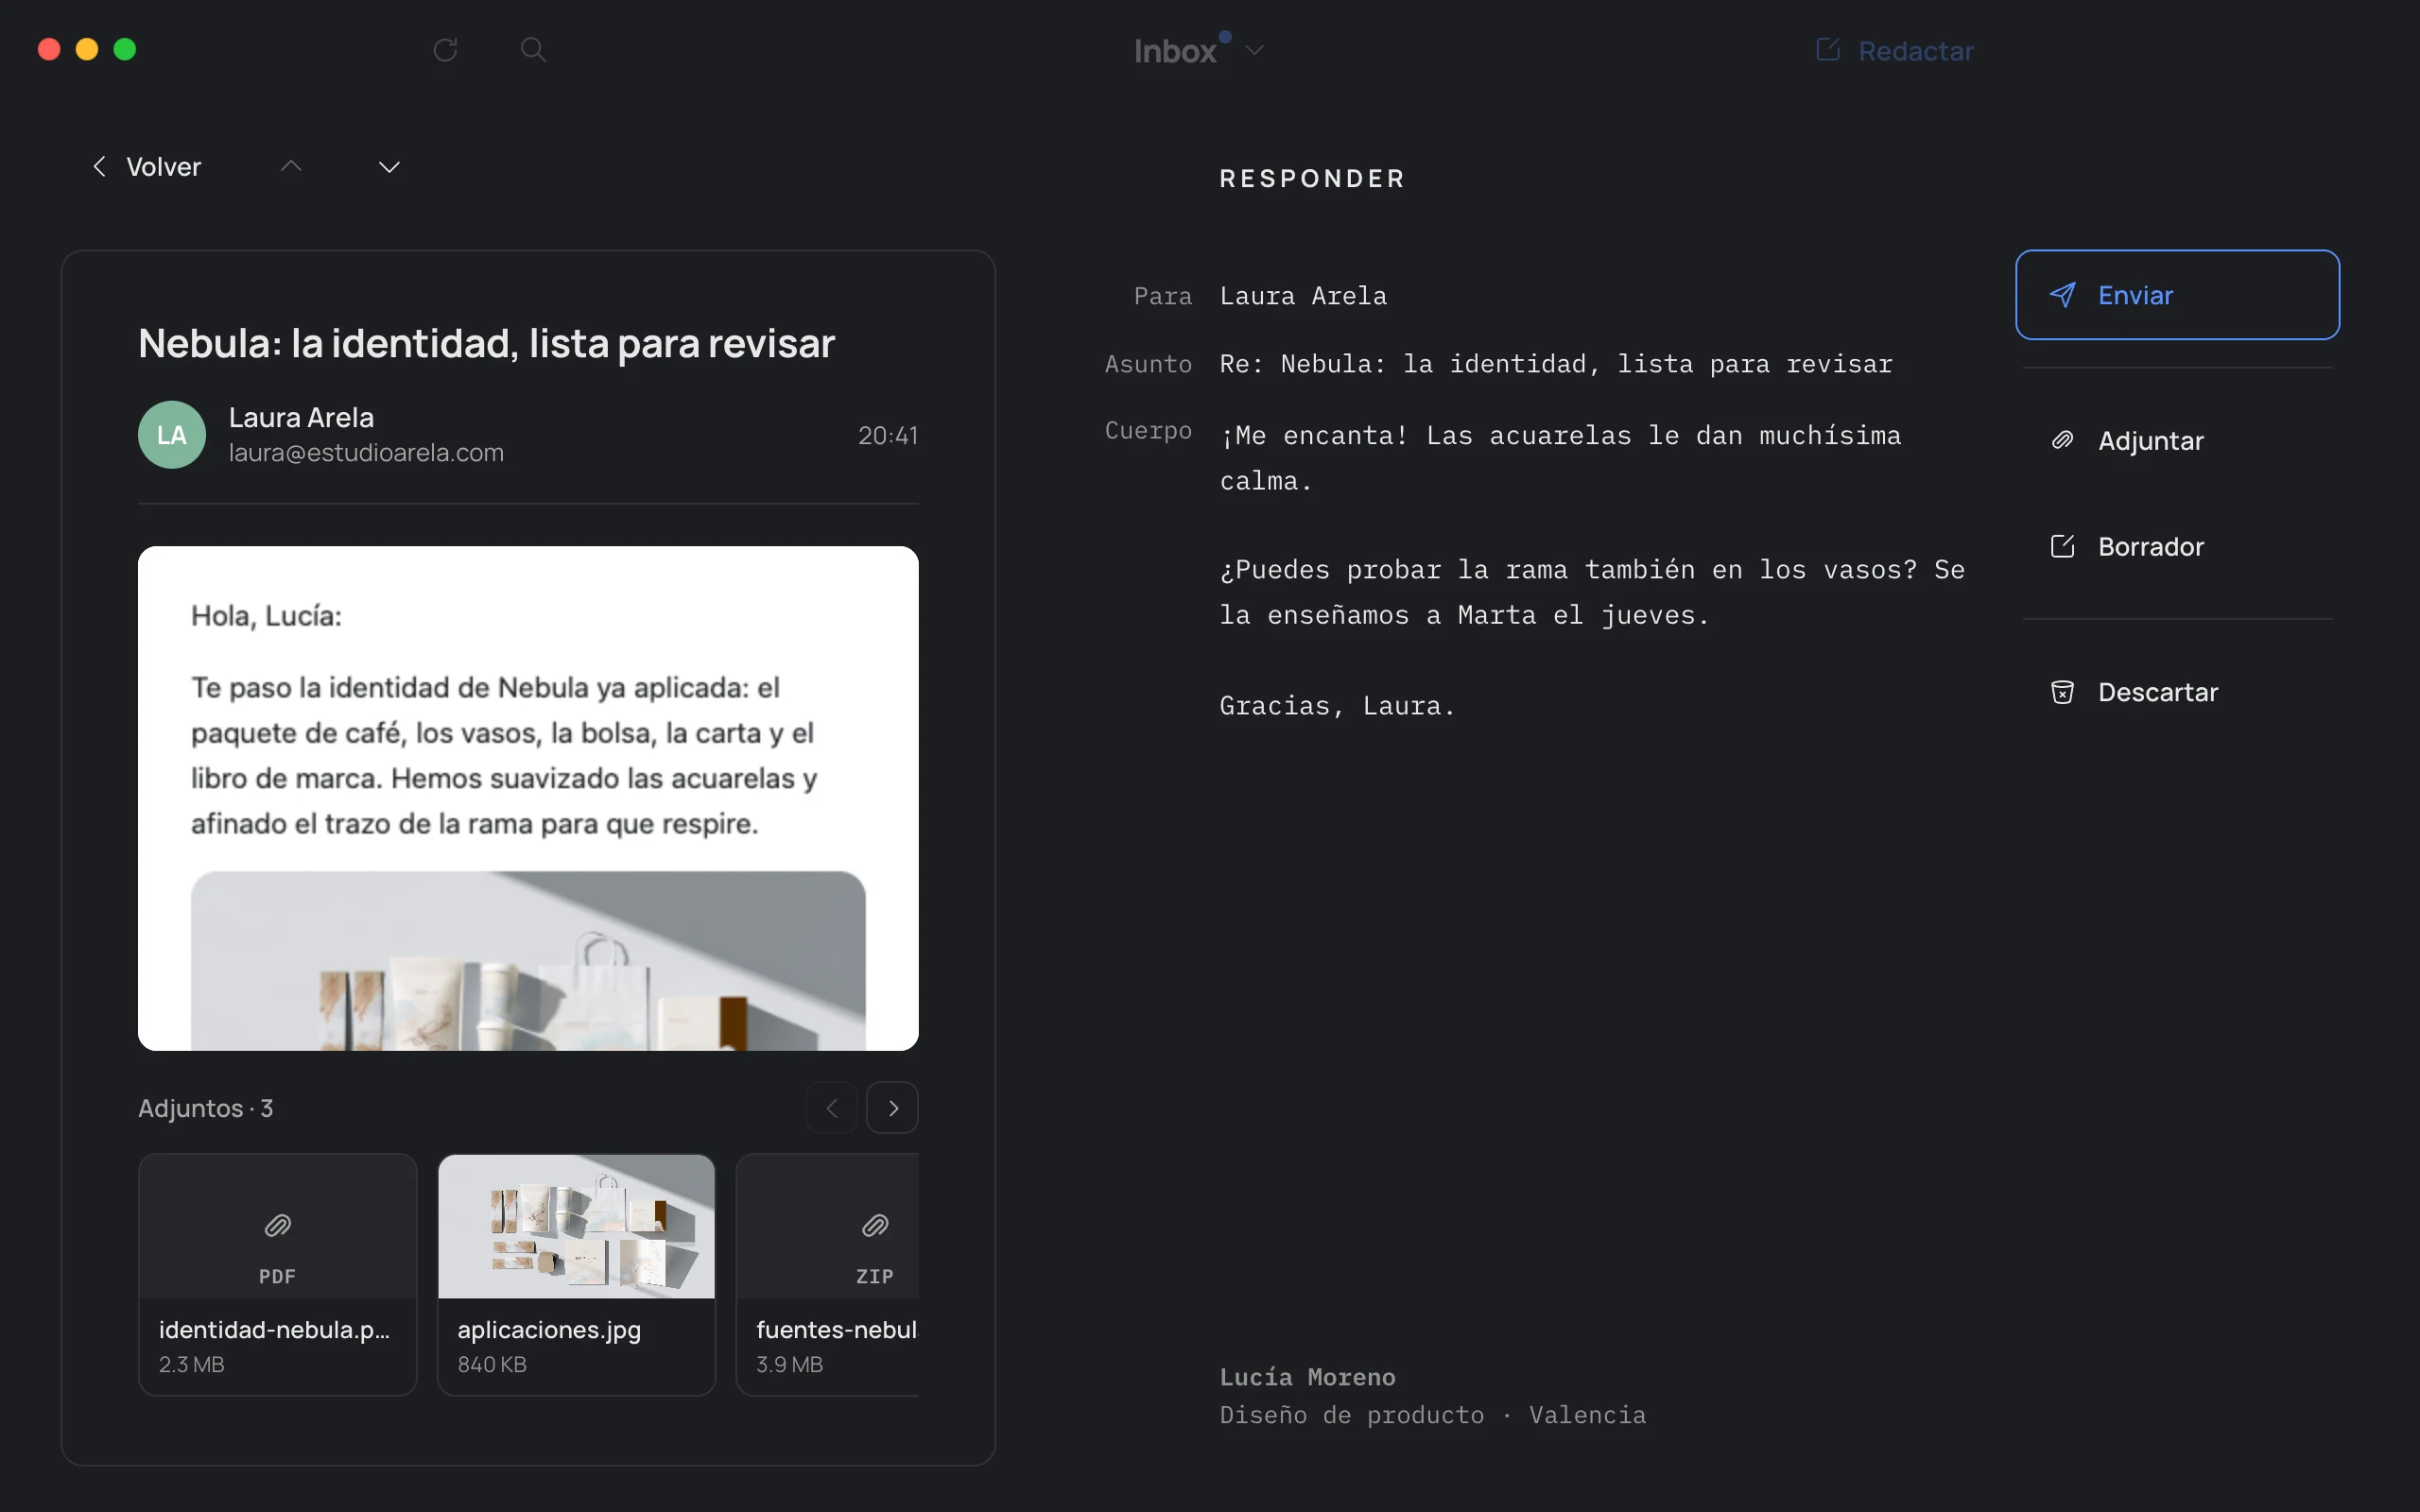Click the sender name Laura Arela
2420x1512 pixels.
click(301, 417)
